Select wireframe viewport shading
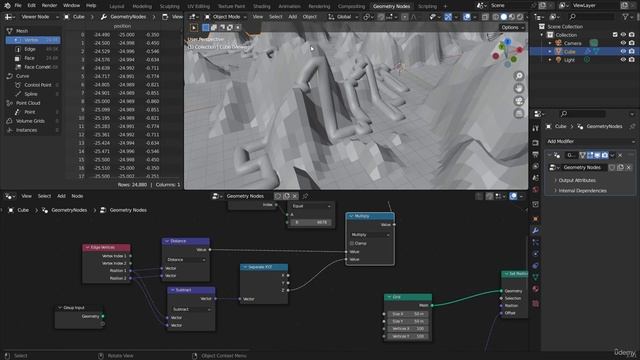The height and width of the screenshot is (360, 640). (496, 17)
